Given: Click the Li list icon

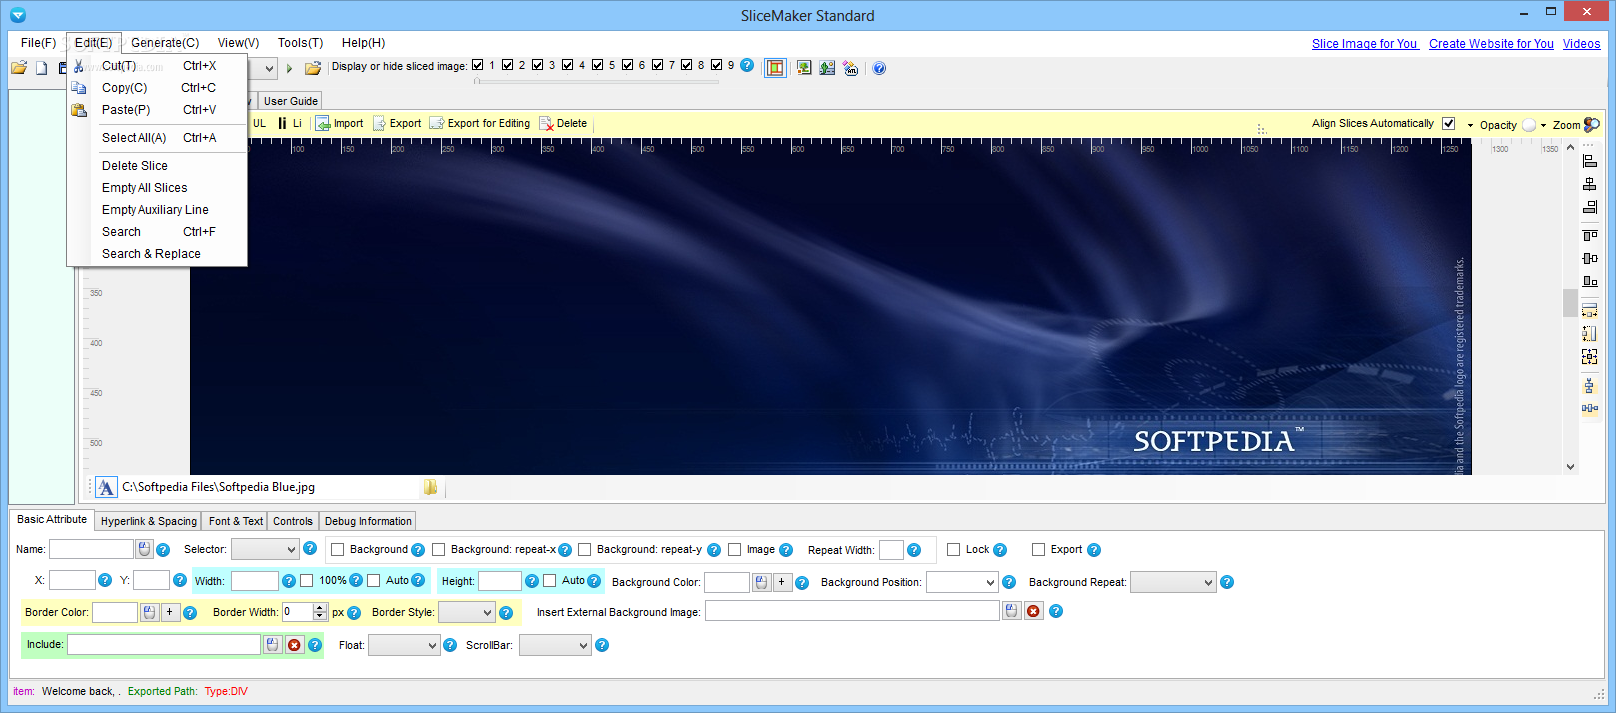Looking at the screenshot, I should coord(283,123).
